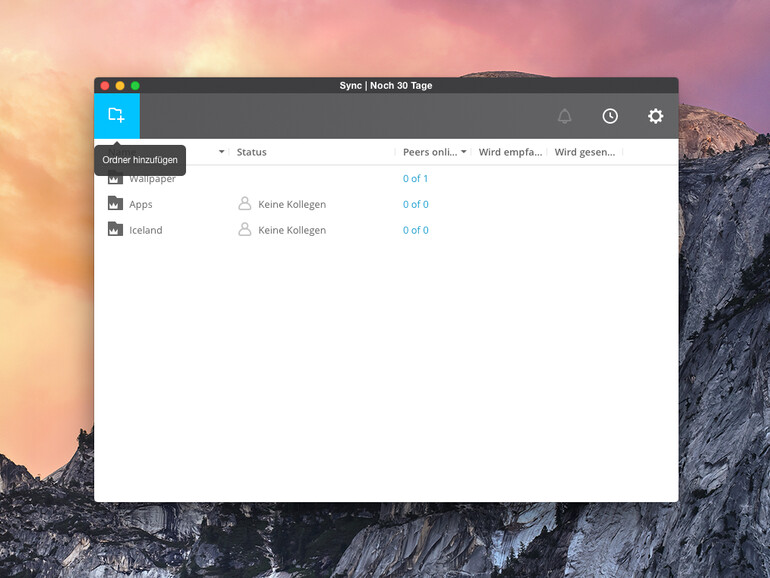The width and height of the screenshot is (770, 578).
Task: Click the Add Folder icon in toolbar
Action: [x=116, y=115]
